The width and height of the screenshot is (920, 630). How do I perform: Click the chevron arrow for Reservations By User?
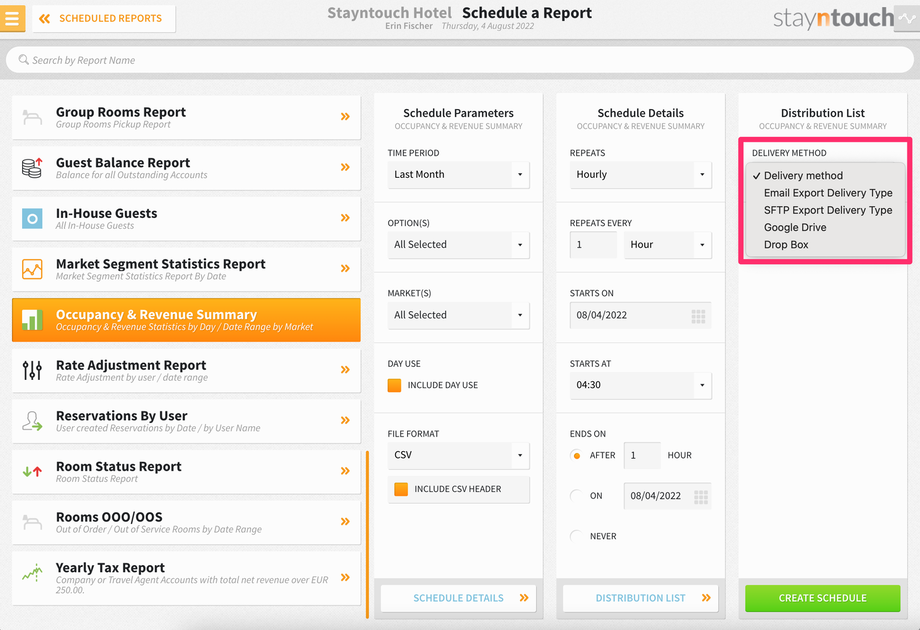(x=345, y=420)
